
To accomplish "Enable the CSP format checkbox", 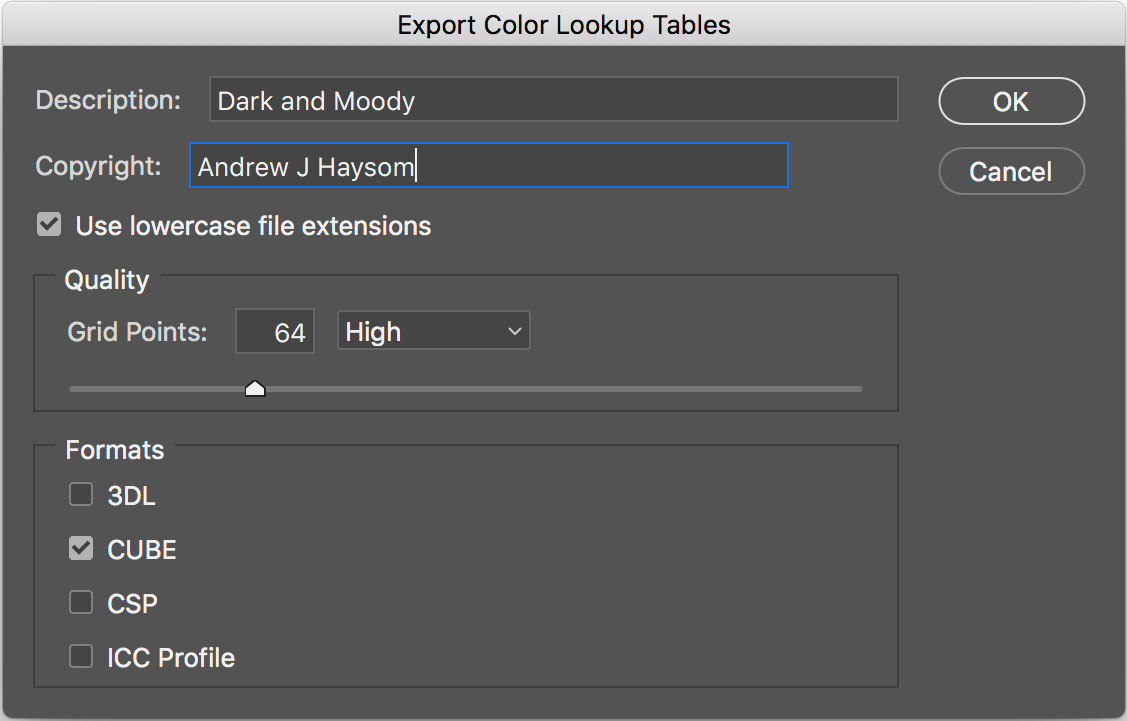I will (81, 603).
